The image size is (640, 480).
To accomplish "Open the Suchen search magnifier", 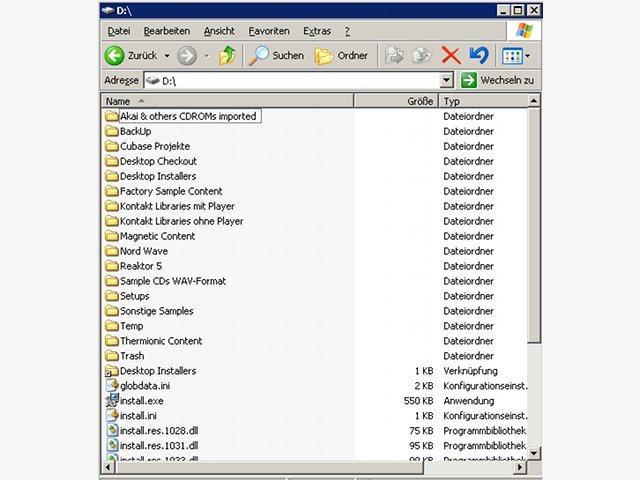I will 259,56.
